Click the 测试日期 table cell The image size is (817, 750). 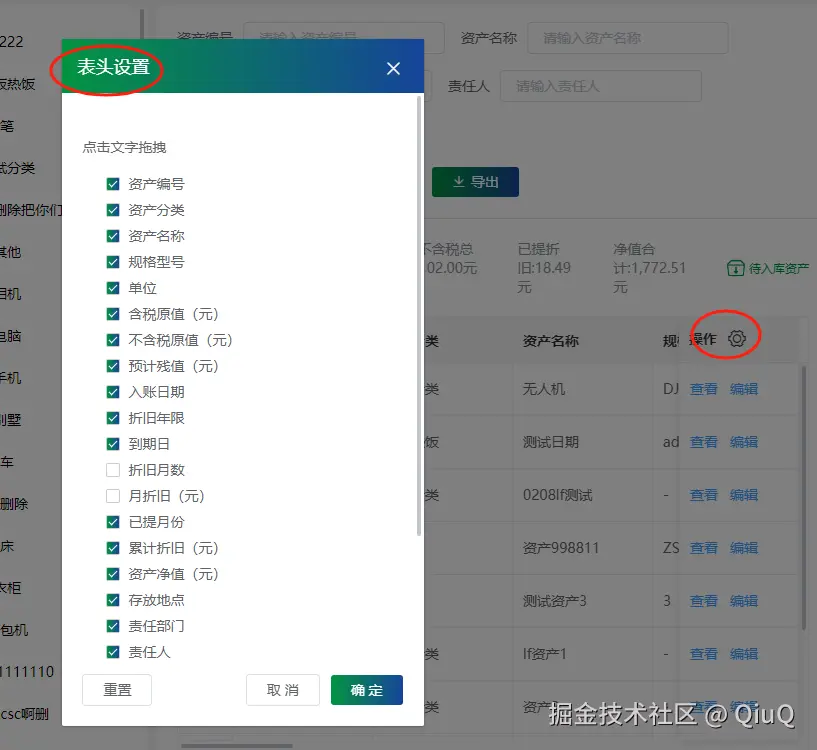551,442
